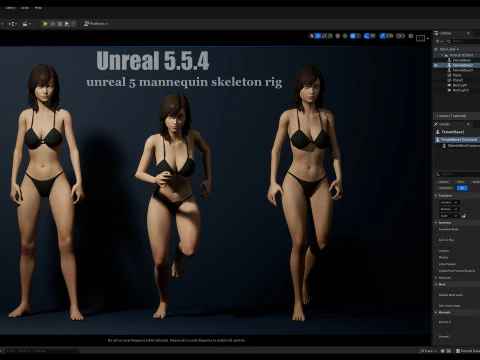The image size is (480, 360).
Task: Expand the Advanced section
Action: coord(436,277)
